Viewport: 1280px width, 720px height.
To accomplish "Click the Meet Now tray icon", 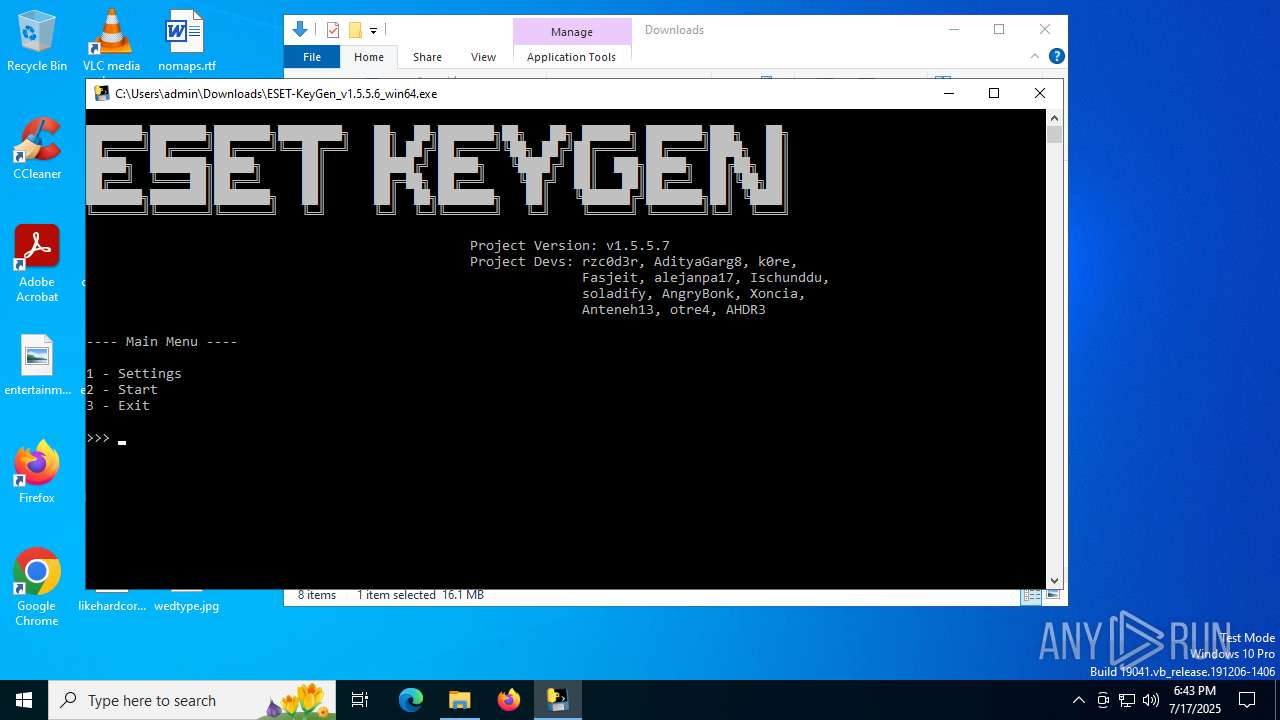I will point(1103,700).
